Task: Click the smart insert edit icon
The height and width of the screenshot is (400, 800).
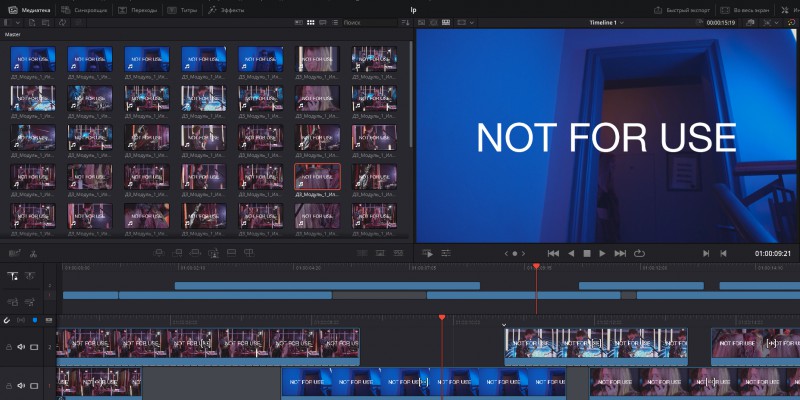Action: pyautogui.click(x=159, y=253)
